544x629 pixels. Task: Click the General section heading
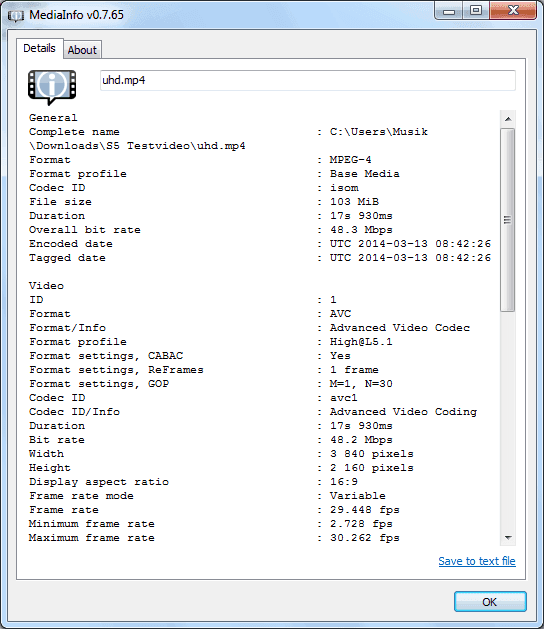pos(53,118)
